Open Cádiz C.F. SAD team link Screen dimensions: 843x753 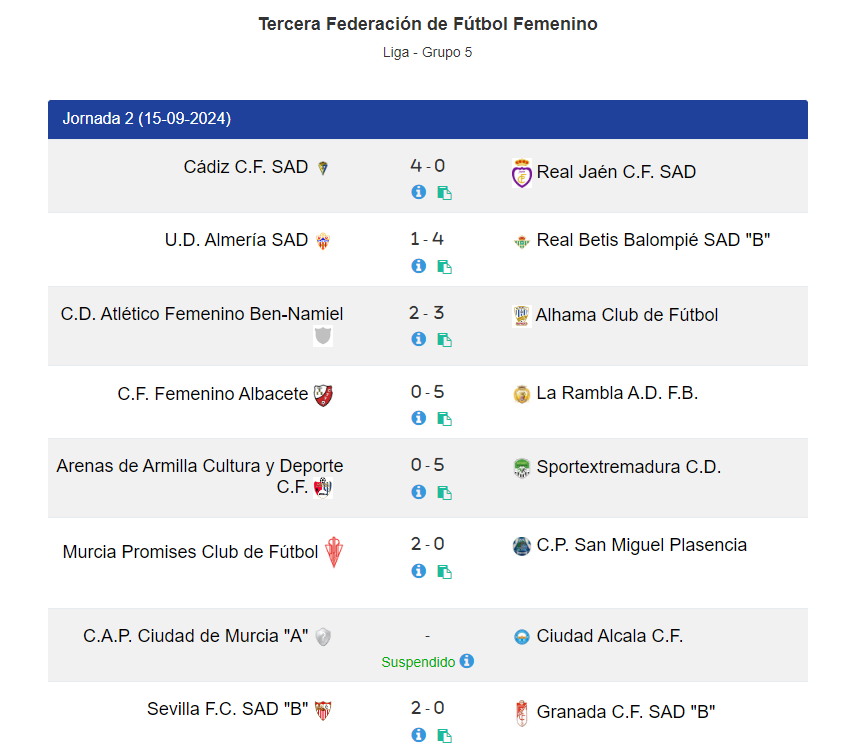pos(246,167)
